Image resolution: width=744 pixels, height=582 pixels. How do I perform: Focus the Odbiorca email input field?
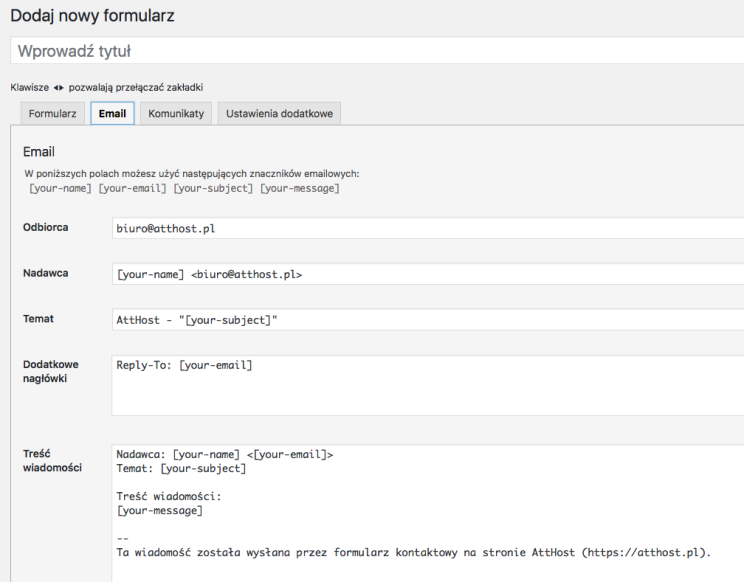pyautogui.click(x=428, y=228)
